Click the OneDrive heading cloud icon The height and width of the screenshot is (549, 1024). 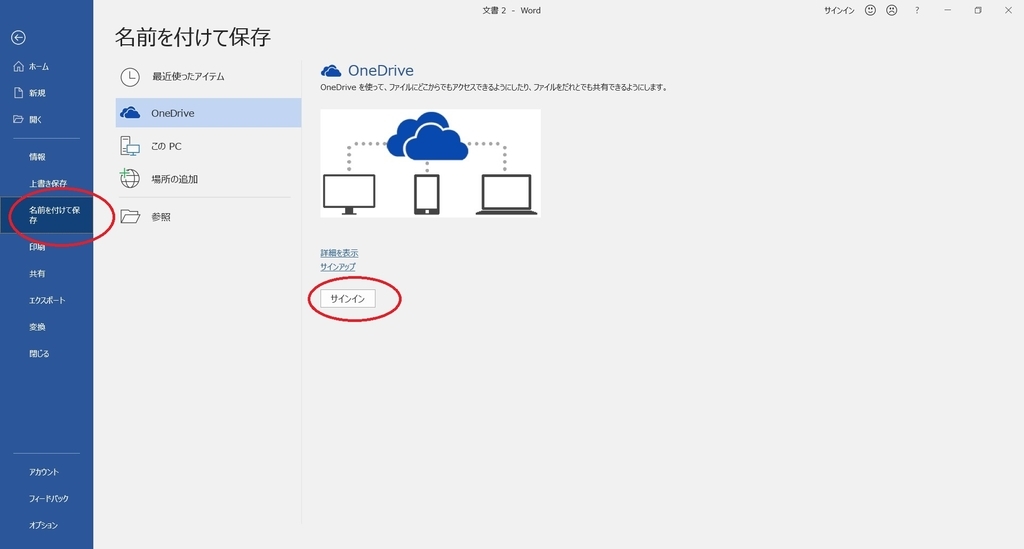[331, 71]
